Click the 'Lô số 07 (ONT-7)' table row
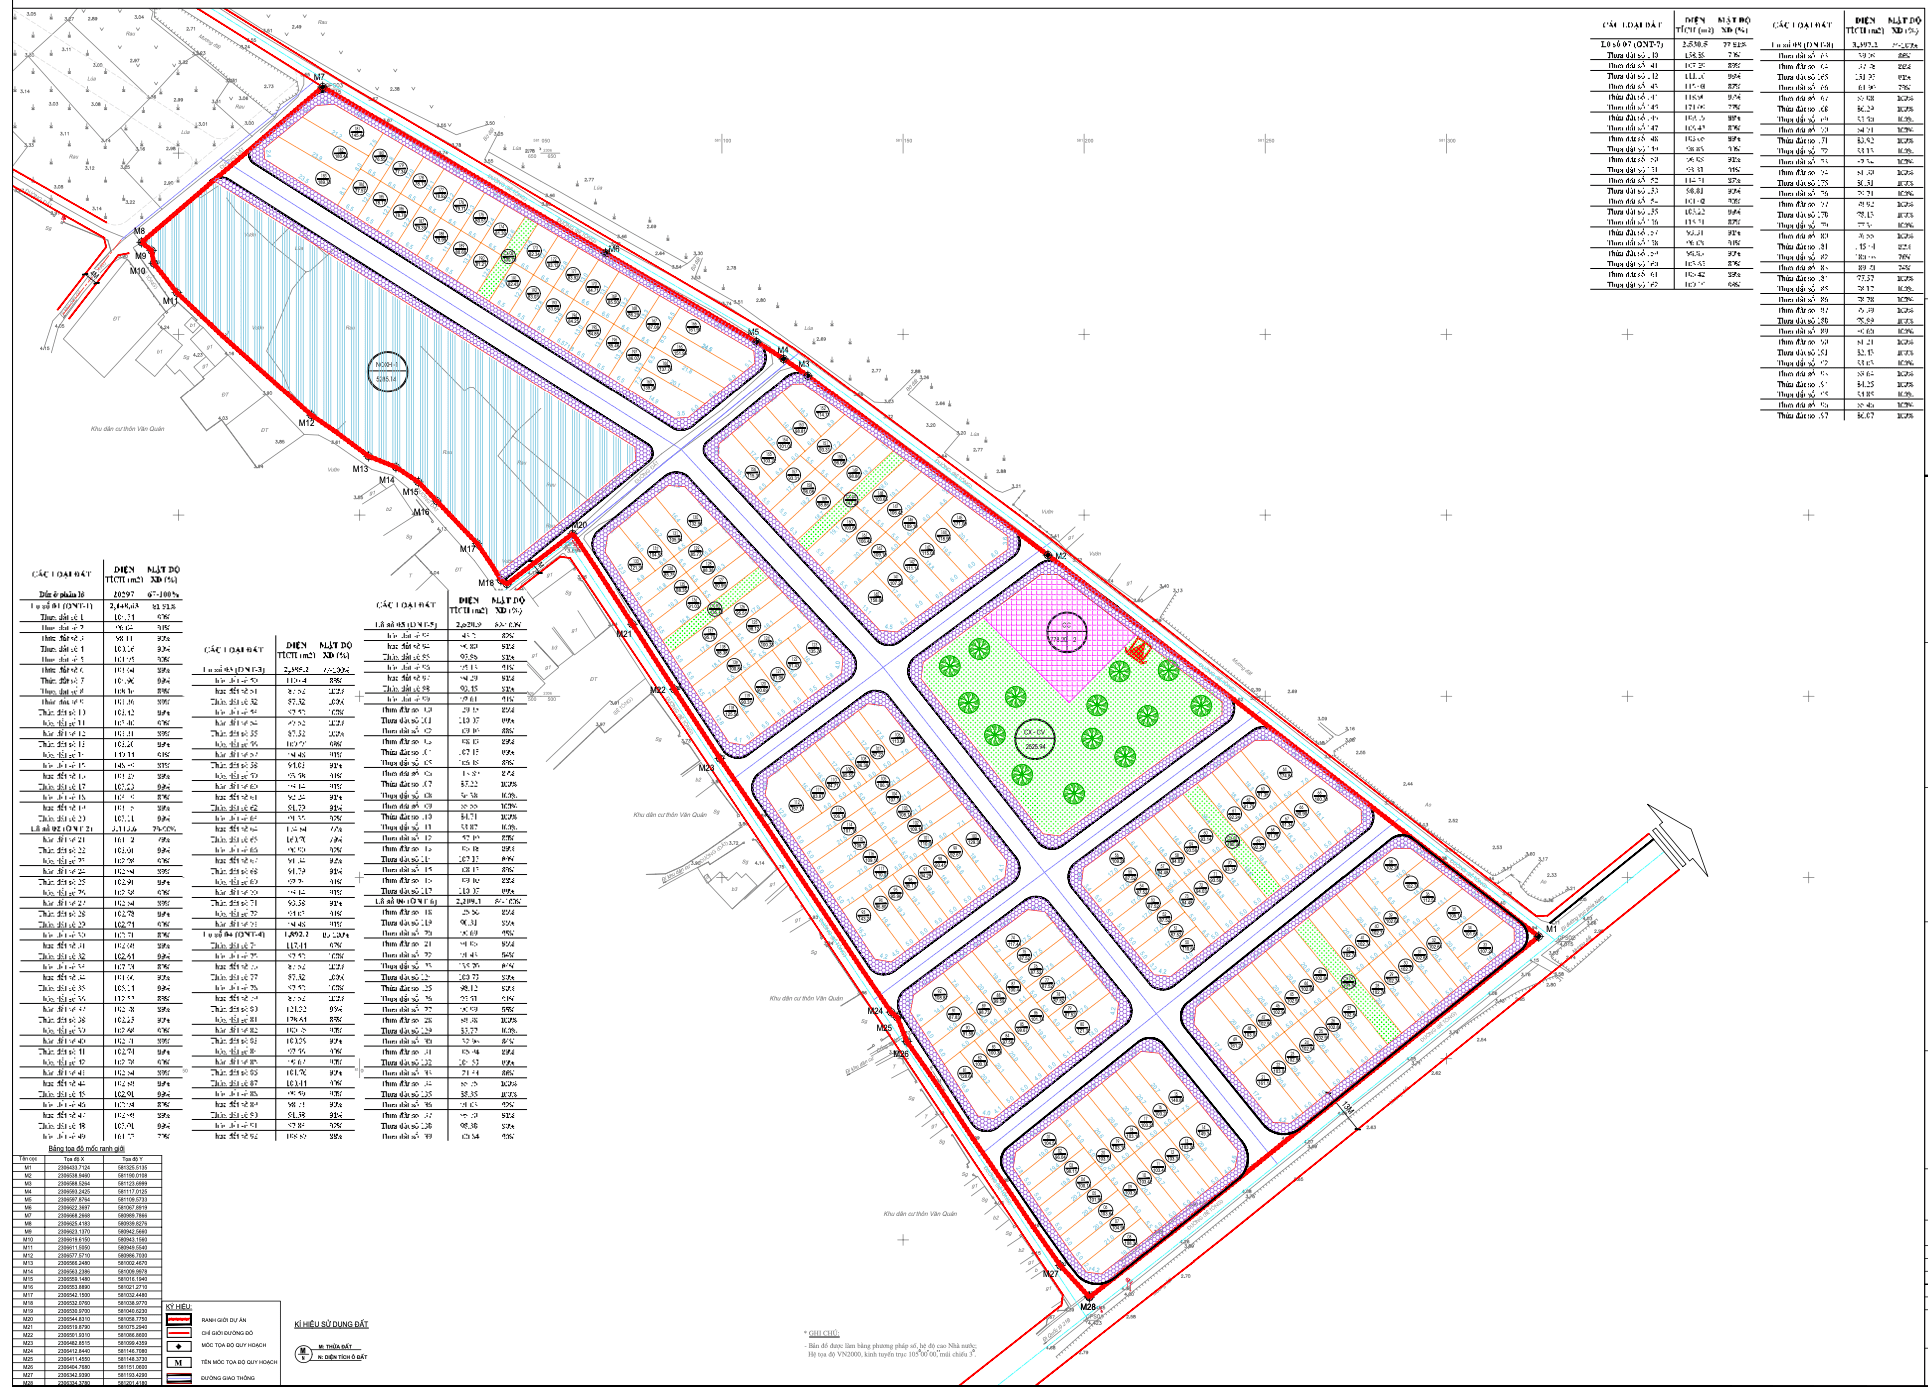The height and width of the screenshot is (1392, 1928). [1672, 44]
